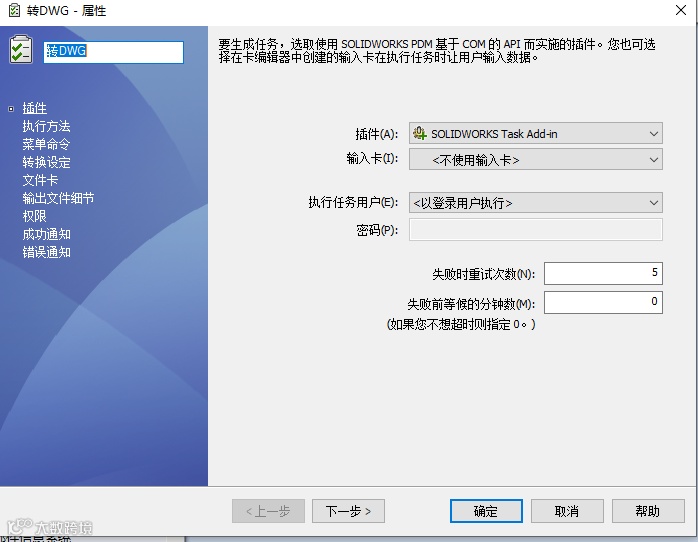Screen dimensions: 698x542
Task: Open 输出文件细节 page
Action: [x=58, y=198]
